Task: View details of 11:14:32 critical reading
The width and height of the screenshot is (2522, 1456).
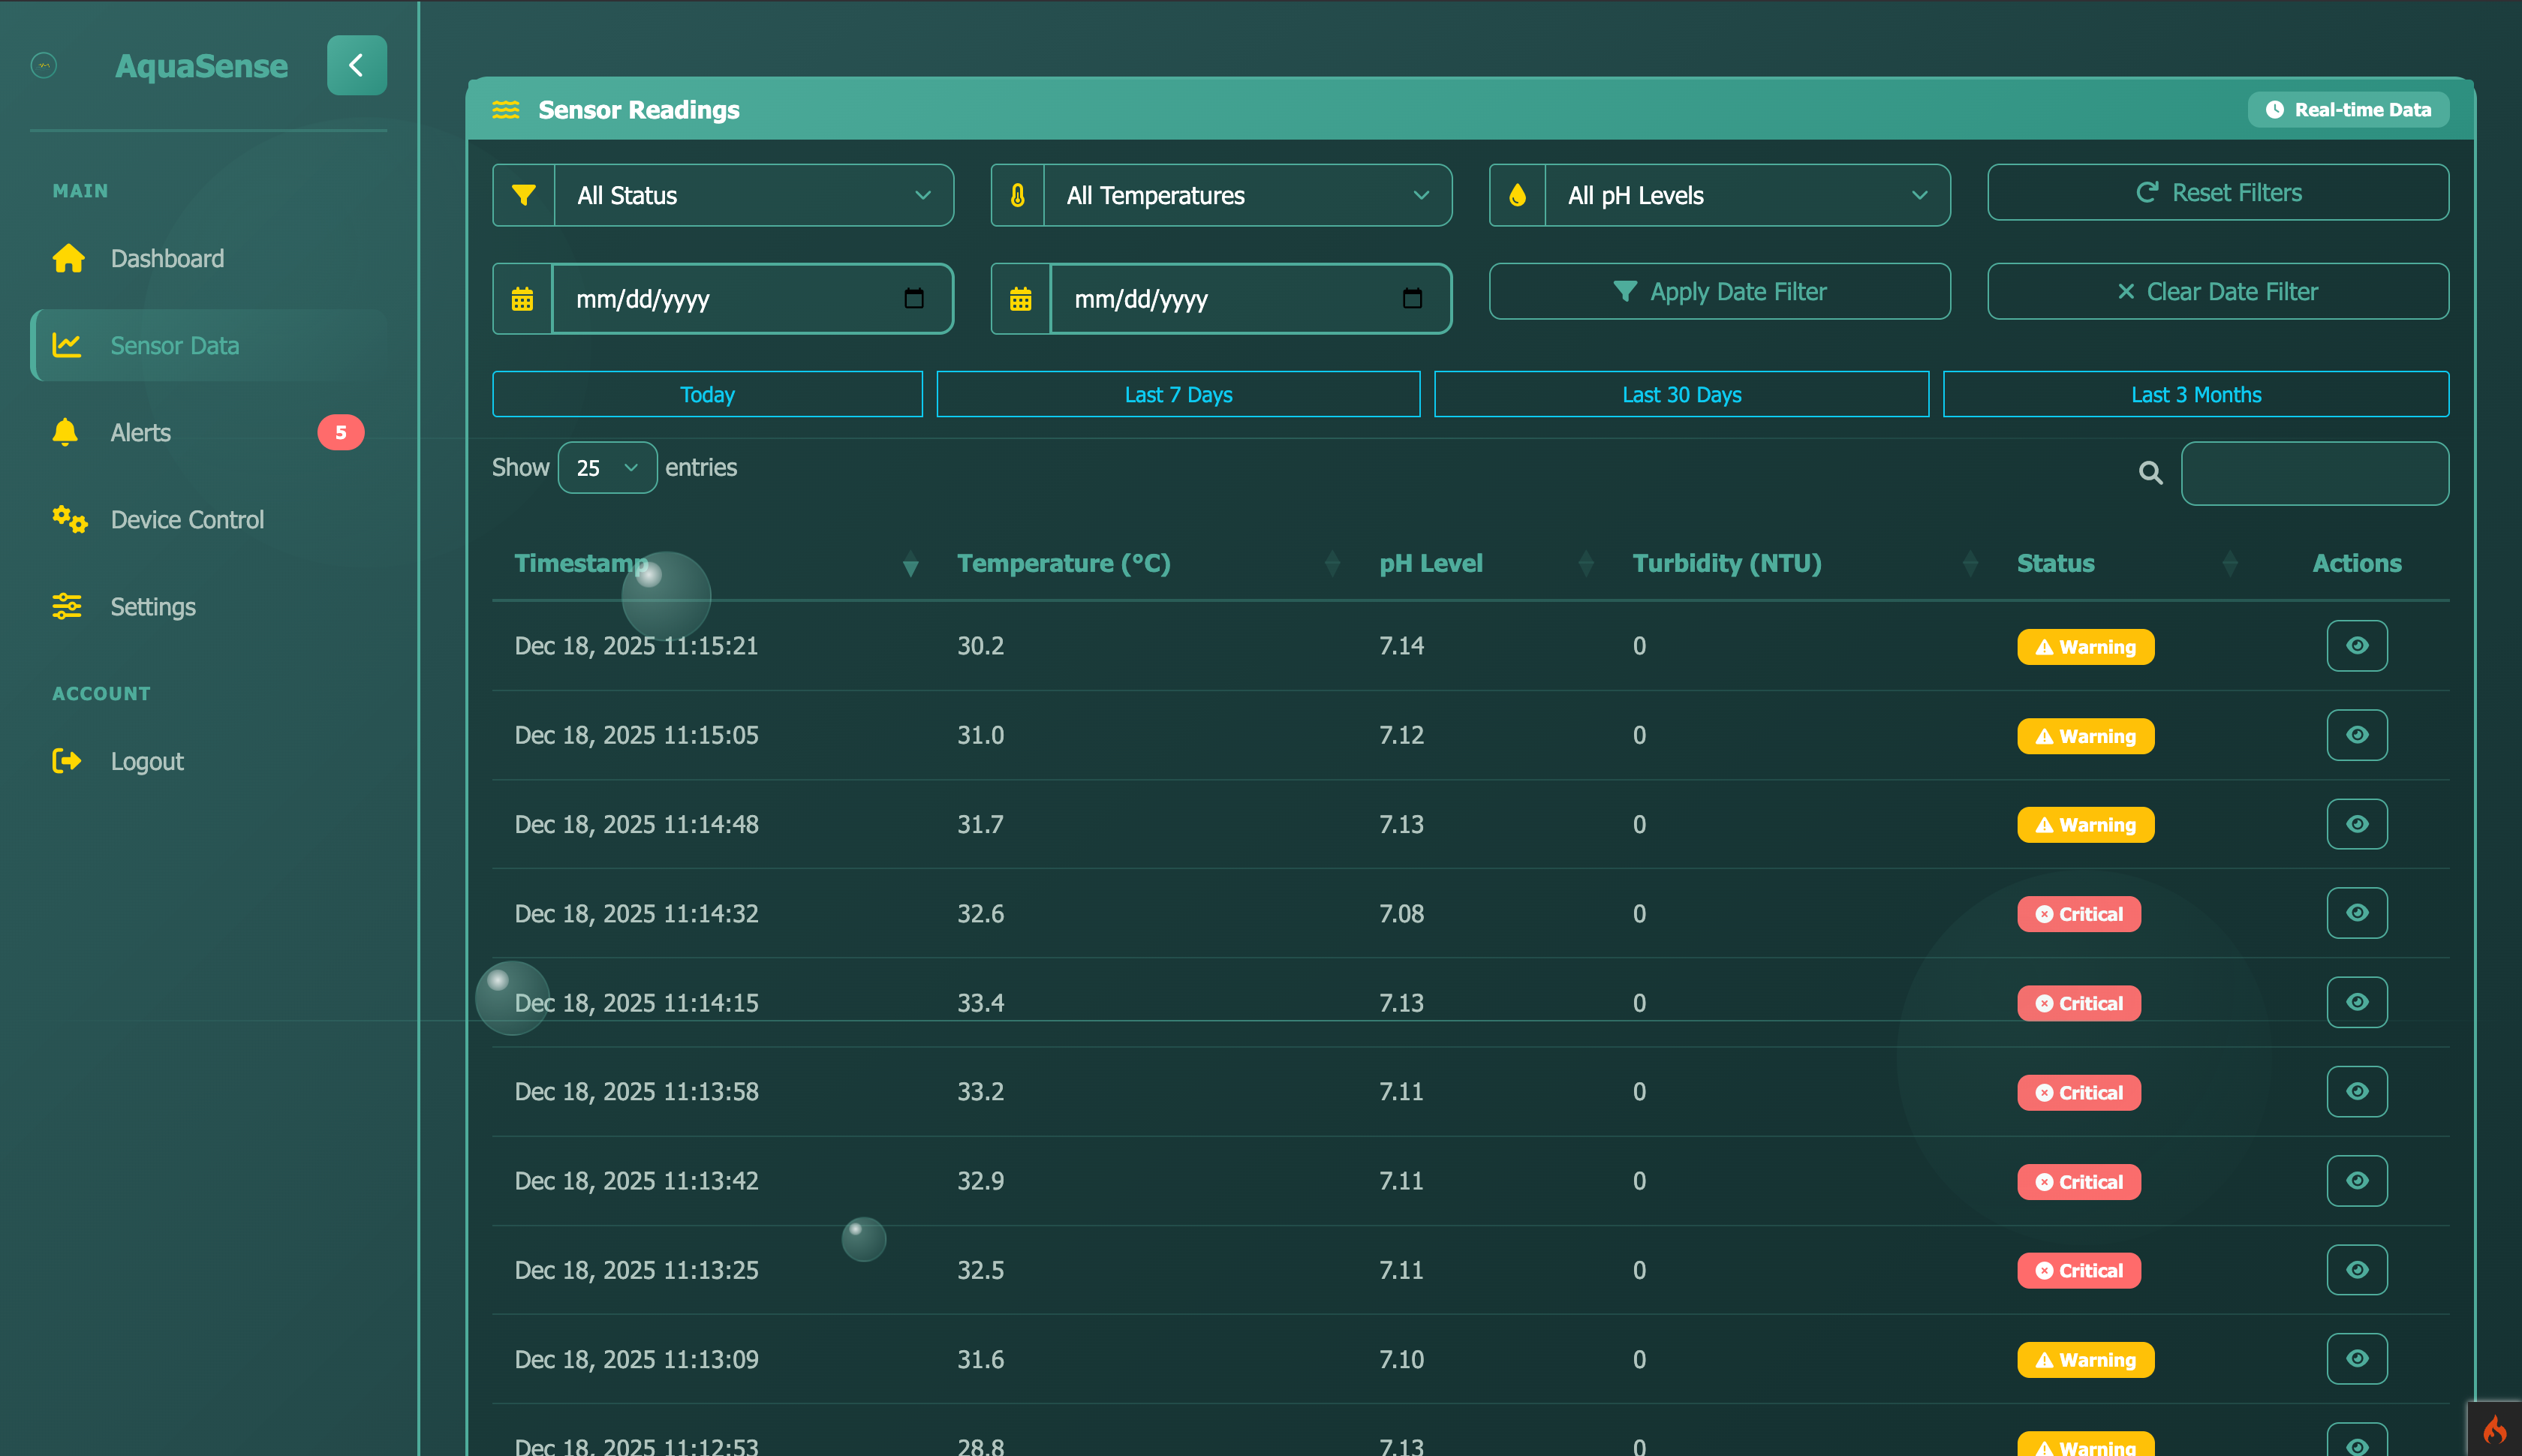Action: point(2356,913)
